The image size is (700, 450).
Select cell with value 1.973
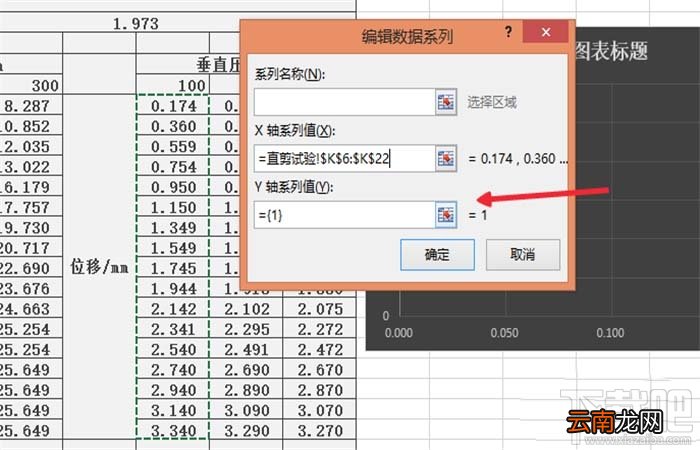click(136, 23)
